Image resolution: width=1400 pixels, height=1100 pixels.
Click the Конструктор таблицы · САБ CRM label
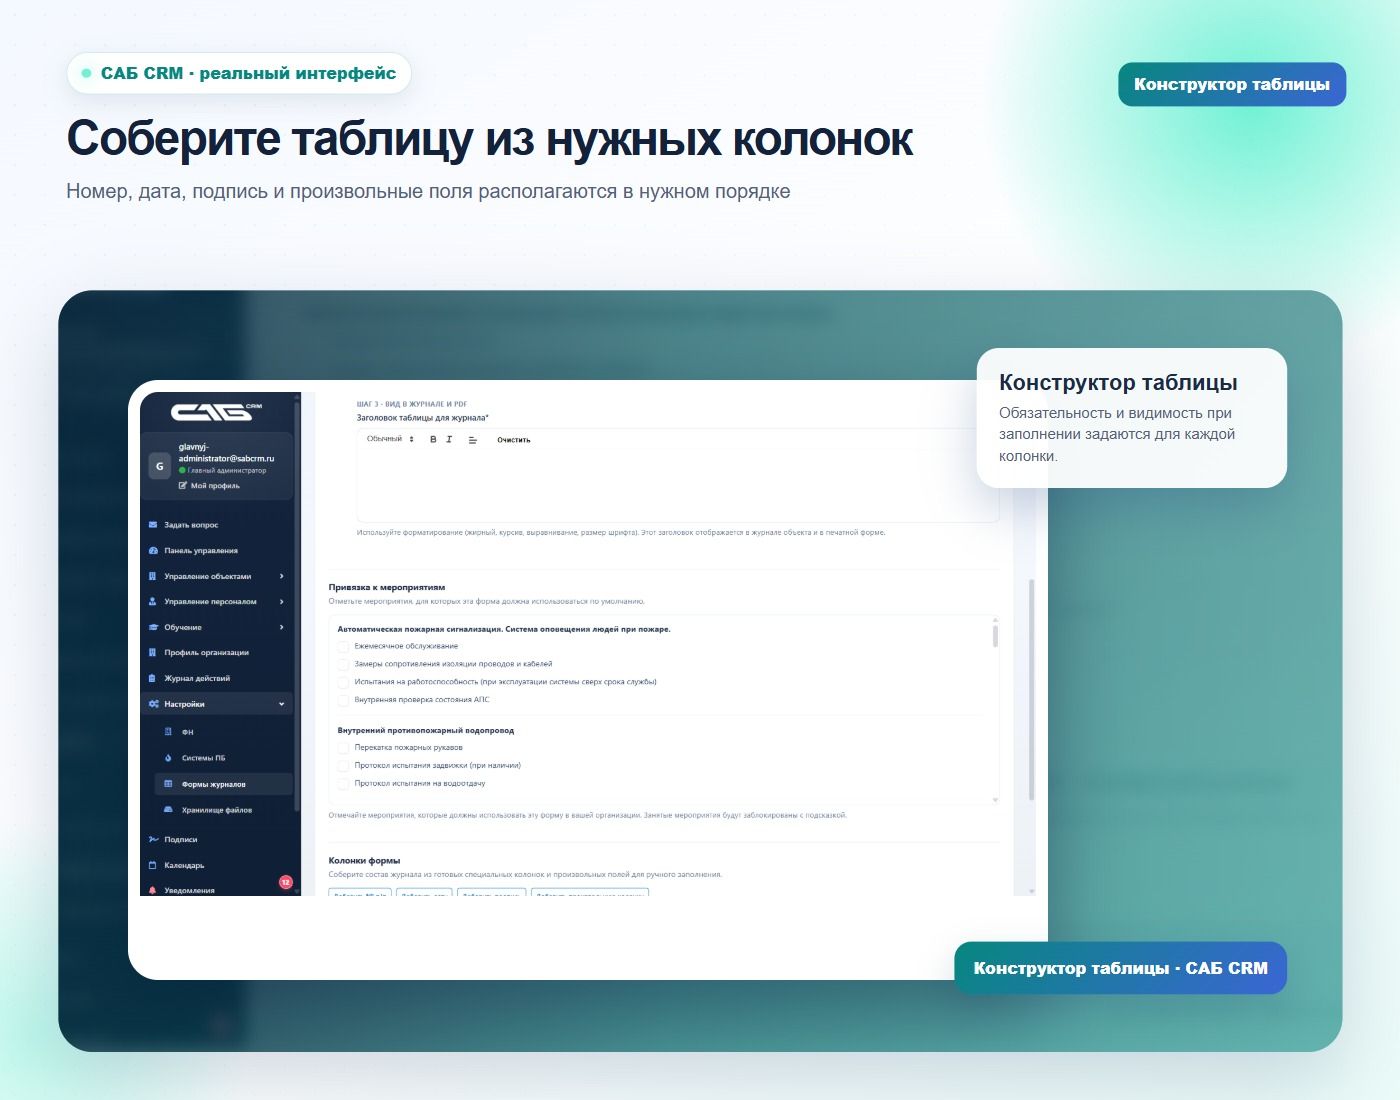[1121, 968]
